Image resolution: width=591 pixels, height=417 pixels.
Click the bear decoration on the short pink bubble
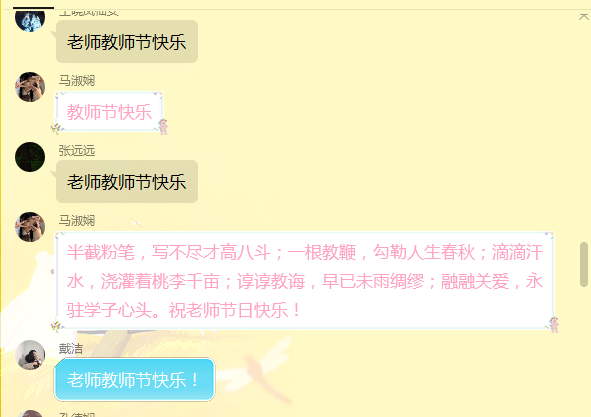[x=163, y=127]
